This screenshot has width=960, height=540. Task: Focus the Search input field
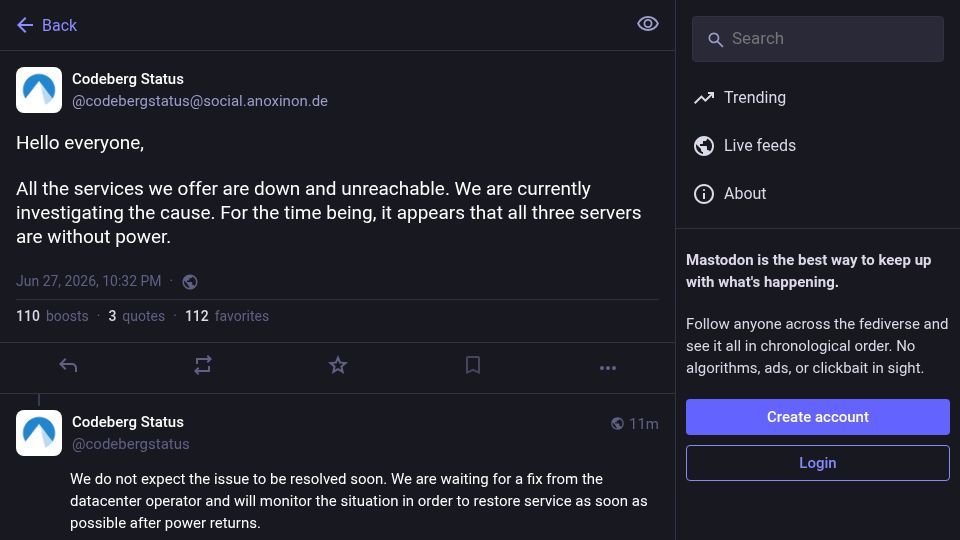(x=817, y=39)
